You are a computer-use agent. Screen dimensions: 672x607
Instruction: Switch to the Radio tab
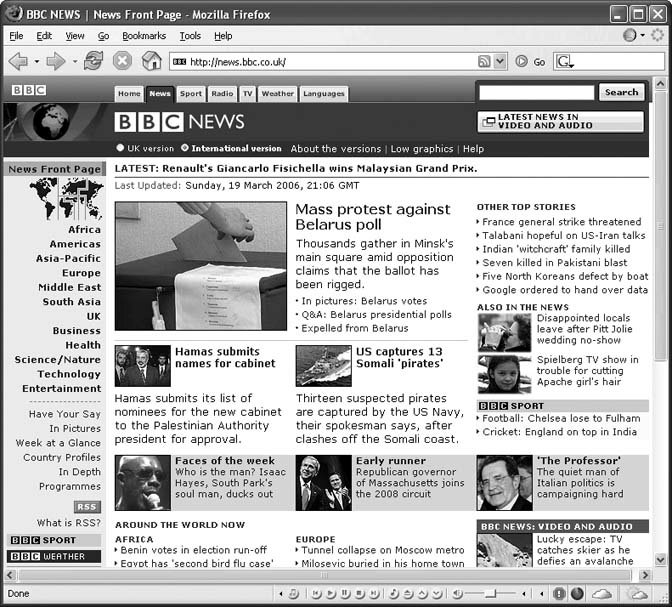click(222, 93)
